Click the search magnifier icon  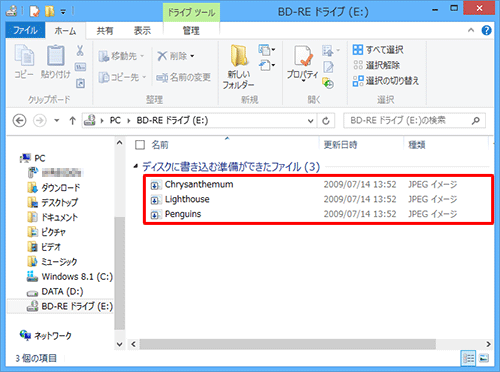coord(476,120)
